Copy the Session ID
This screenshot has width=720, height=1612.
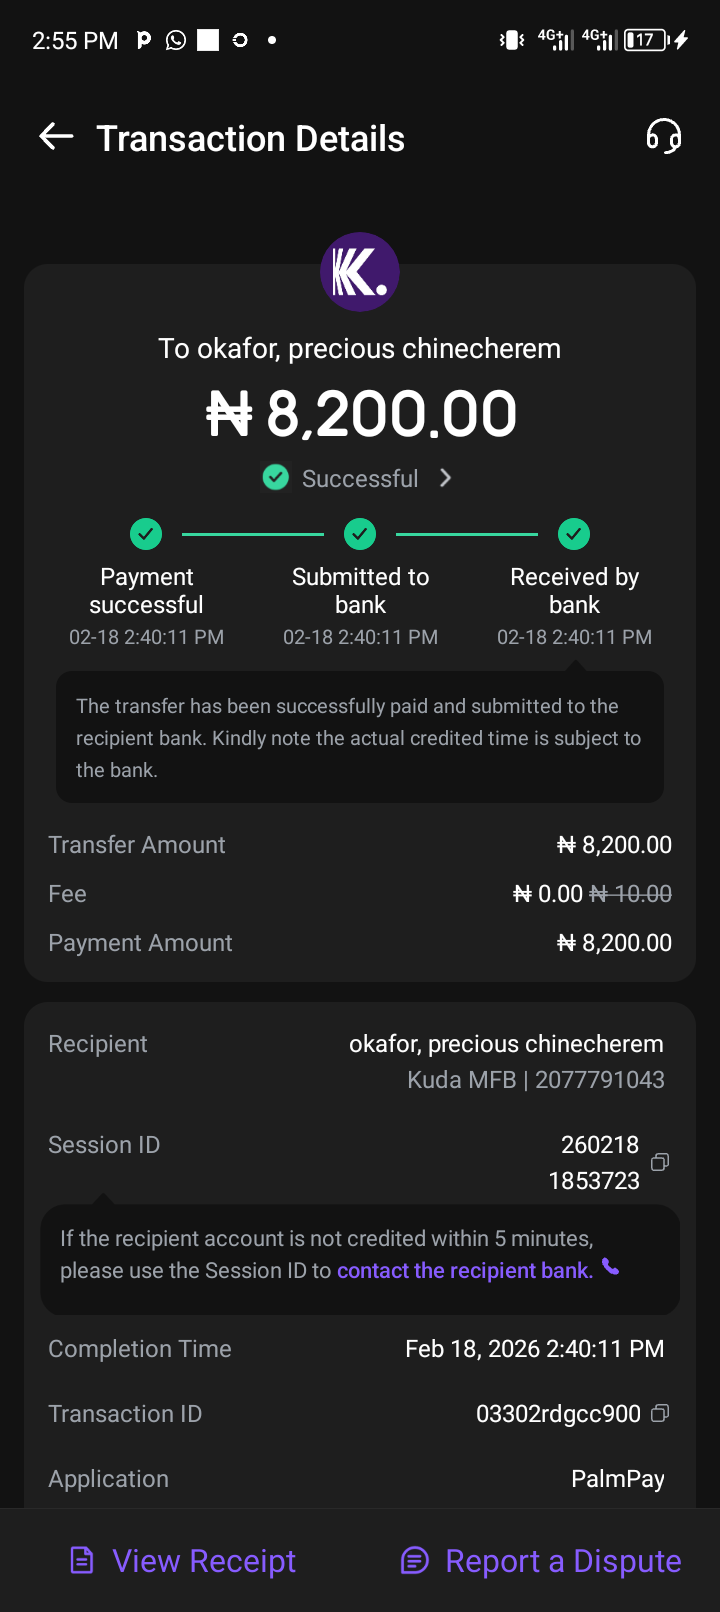[x=660, y=1162]
